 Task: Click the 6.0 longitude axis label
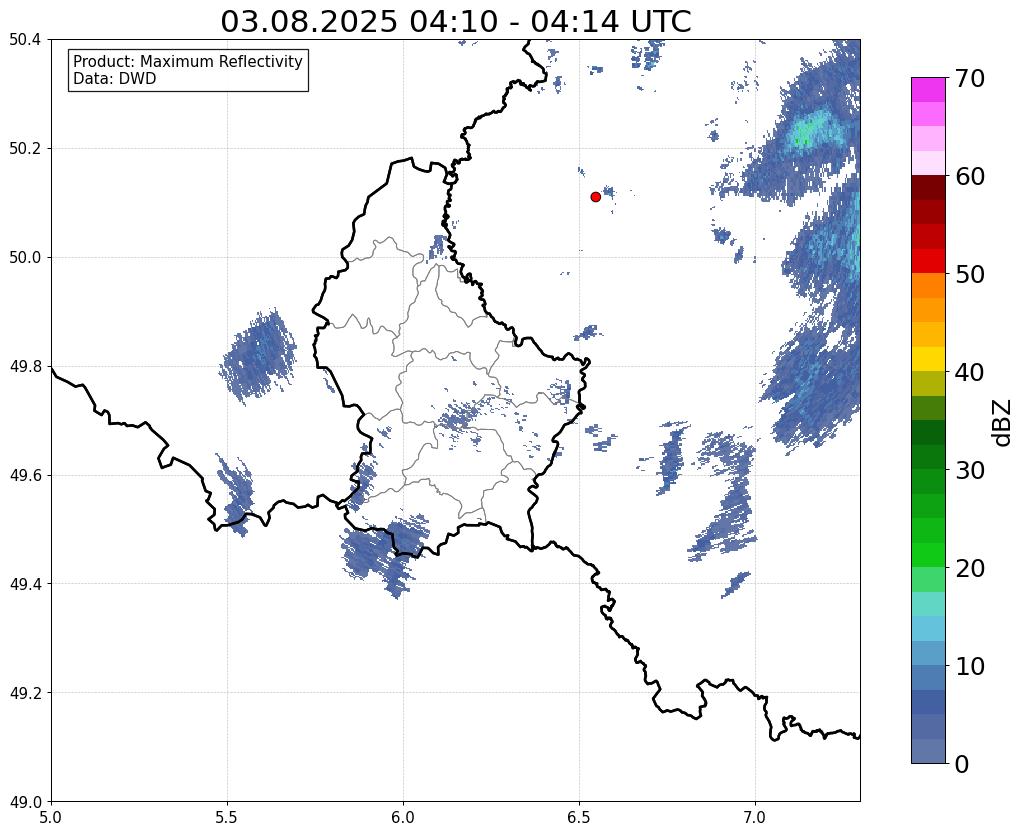(x=403, y=817)
